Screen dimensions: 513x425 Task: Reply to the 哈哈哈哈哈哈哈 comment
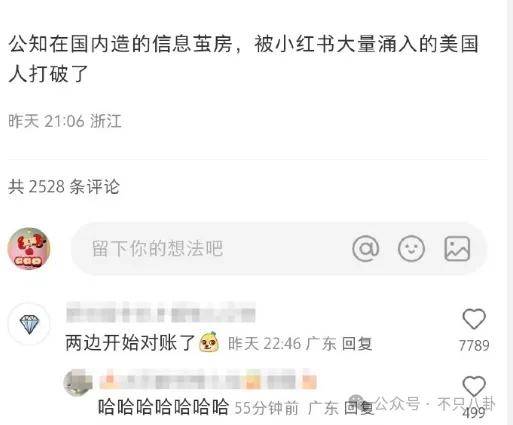[x=359, y=408]
